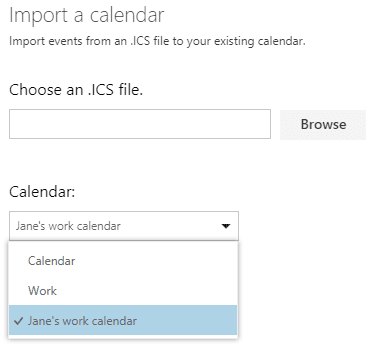Viewport: 375px width, 361px height.
Task: Click the blue highlighted dropdown row
Action: pos(123,320)
